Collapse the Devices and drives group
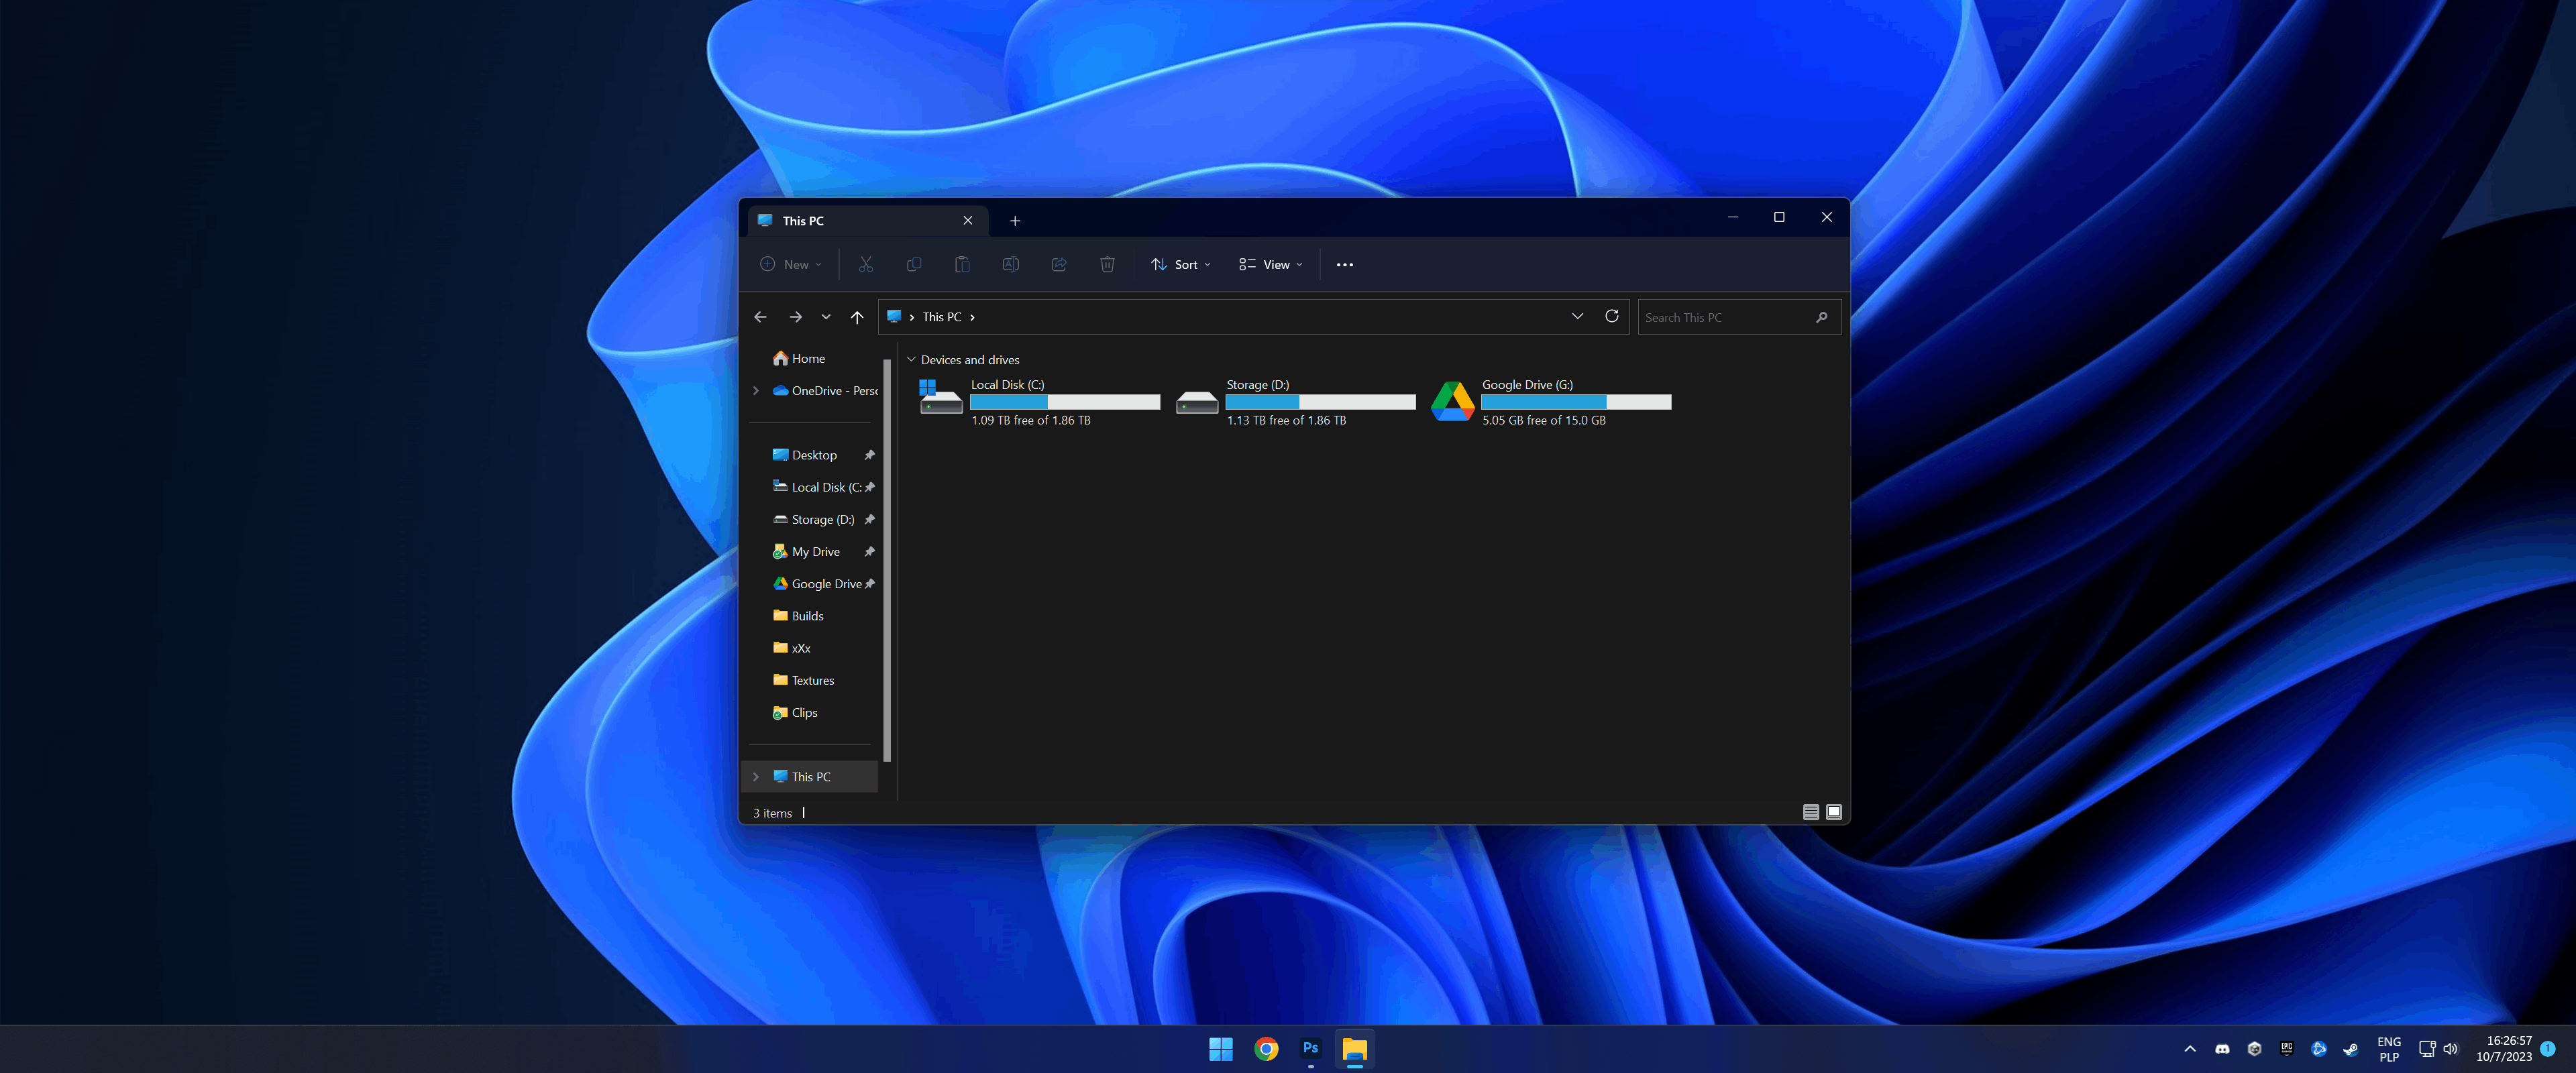Screen dimensions: 2576x1073 911,359
